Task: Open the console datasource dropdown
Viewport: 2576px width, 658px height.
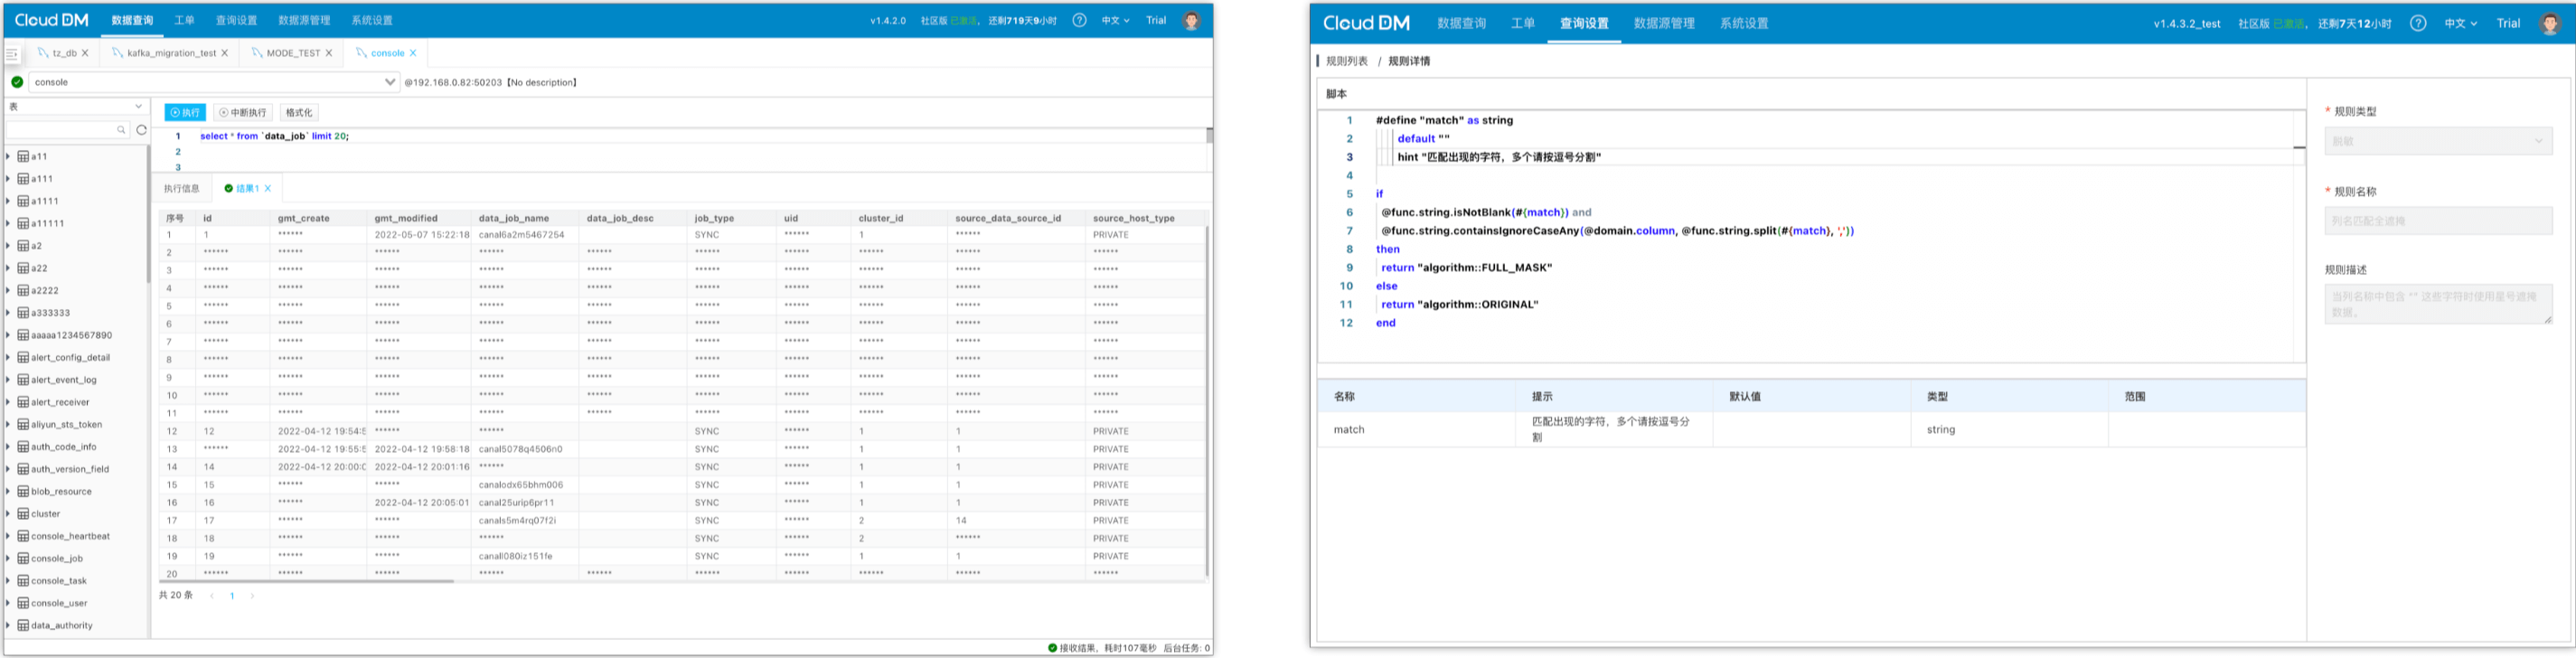Action: coord(389,82)
